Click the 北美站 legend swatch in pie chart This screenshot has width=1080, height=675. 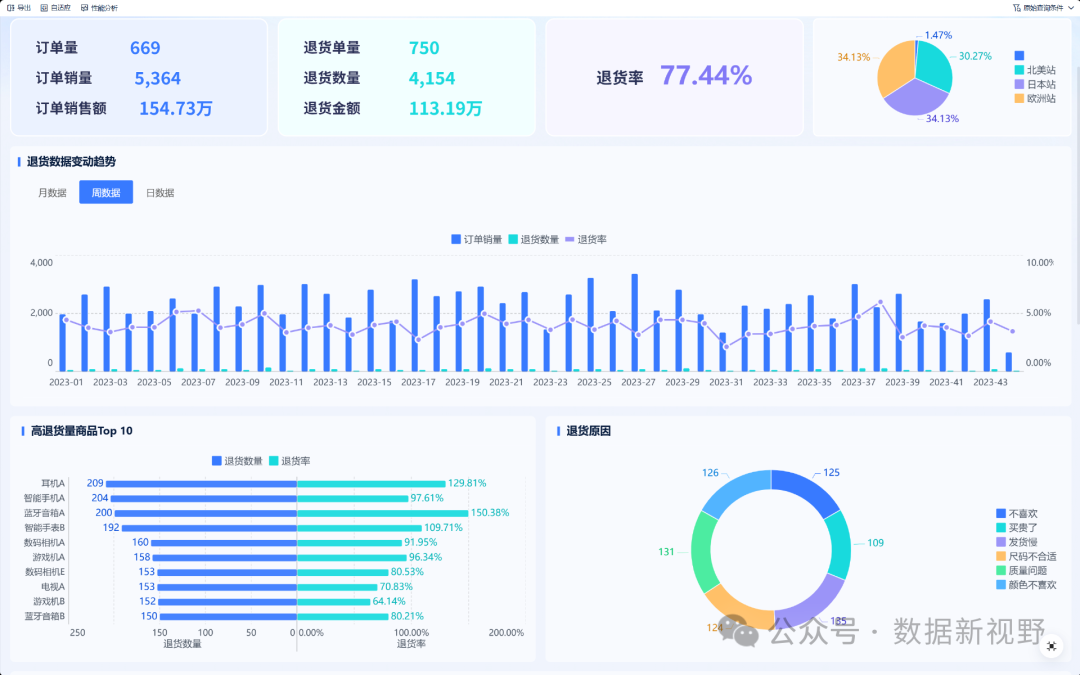1019,70
